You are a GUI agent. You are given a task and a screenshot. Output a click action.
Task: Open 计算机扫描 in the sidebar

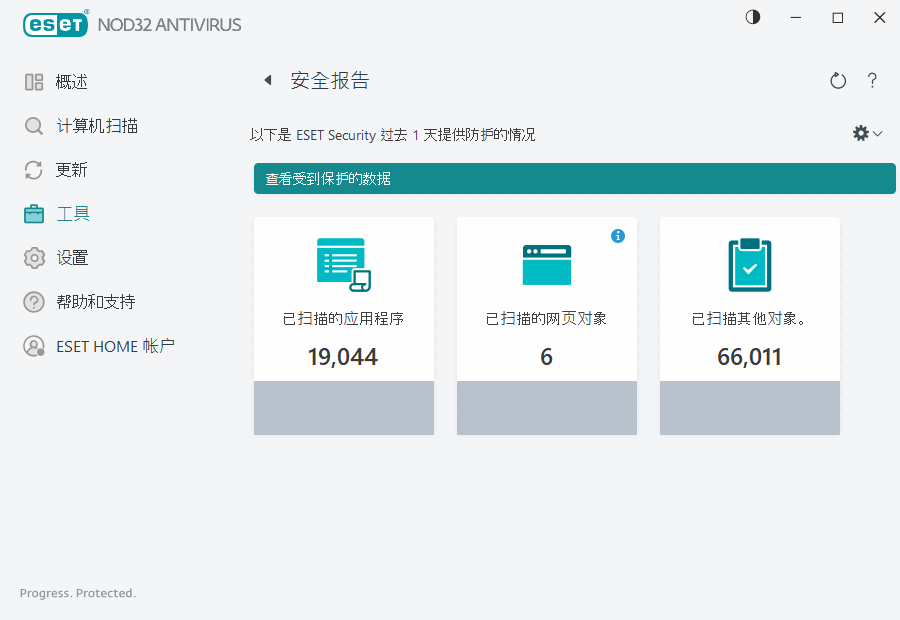(97, 126)
